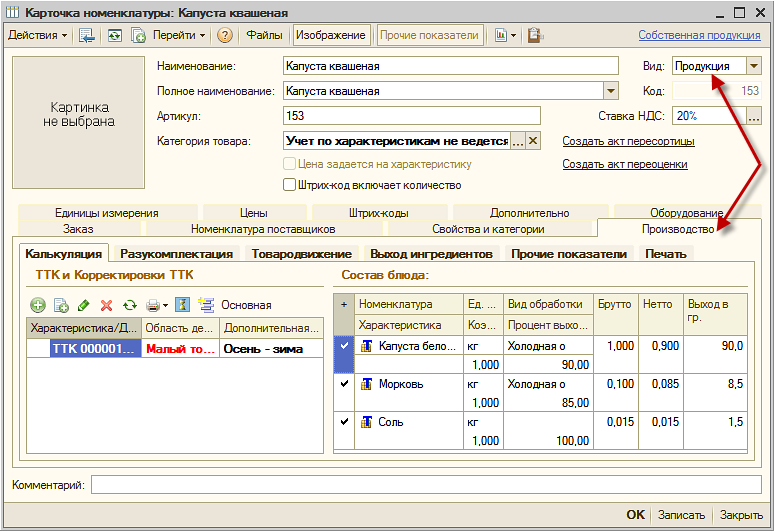Click the find-in-list icon in top toolbar
The width and height of the screenshot is (774, 531).
[x=87, y=36]
